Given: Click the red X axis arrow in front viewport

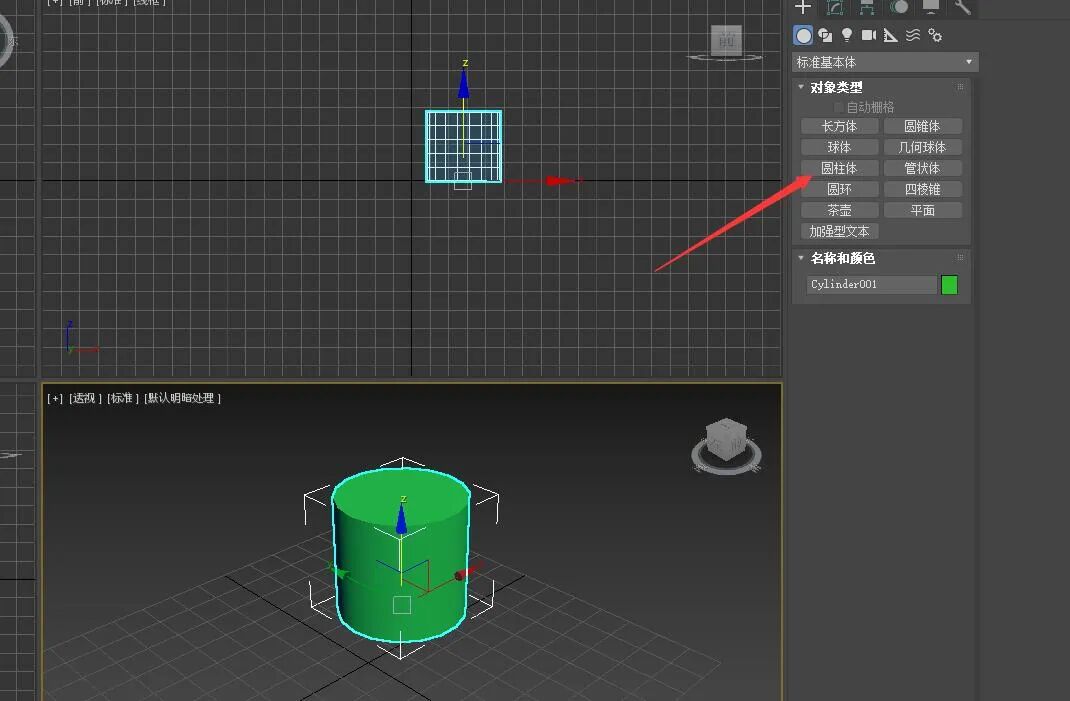Looking at the screenshot, I should 561,181.
